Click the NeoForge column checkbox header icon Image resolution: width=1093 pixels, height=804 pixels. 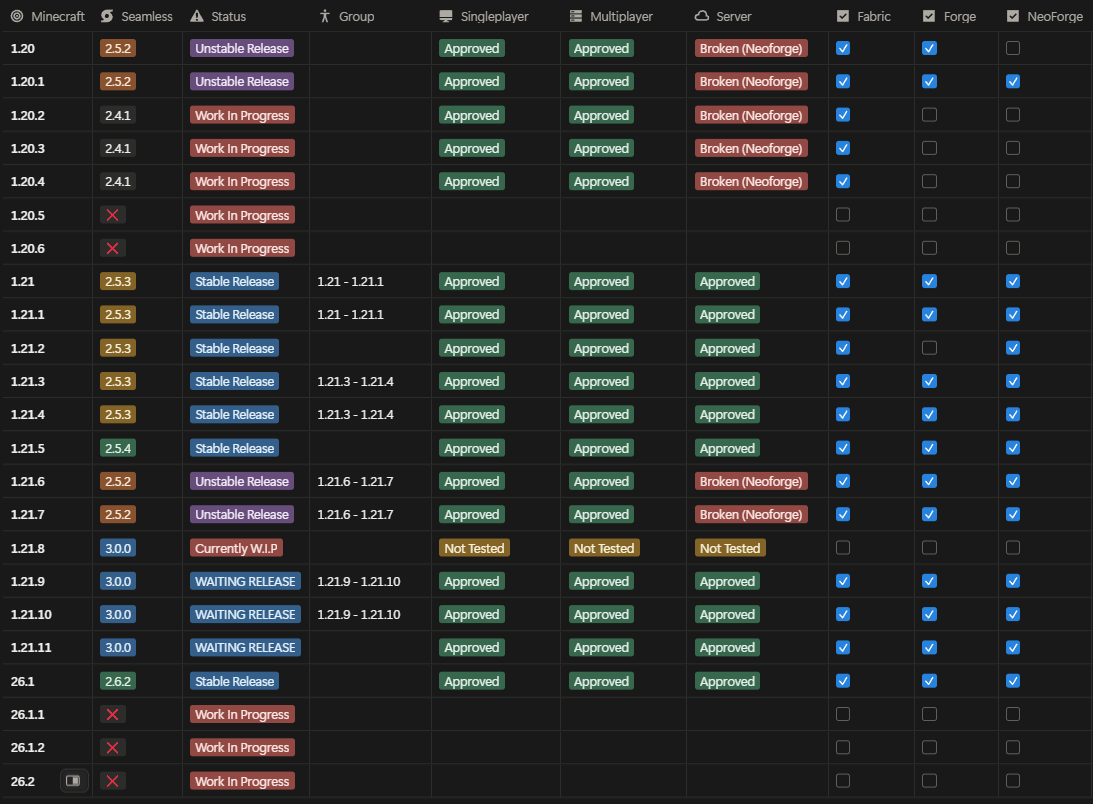click(x=1013, y=16)
